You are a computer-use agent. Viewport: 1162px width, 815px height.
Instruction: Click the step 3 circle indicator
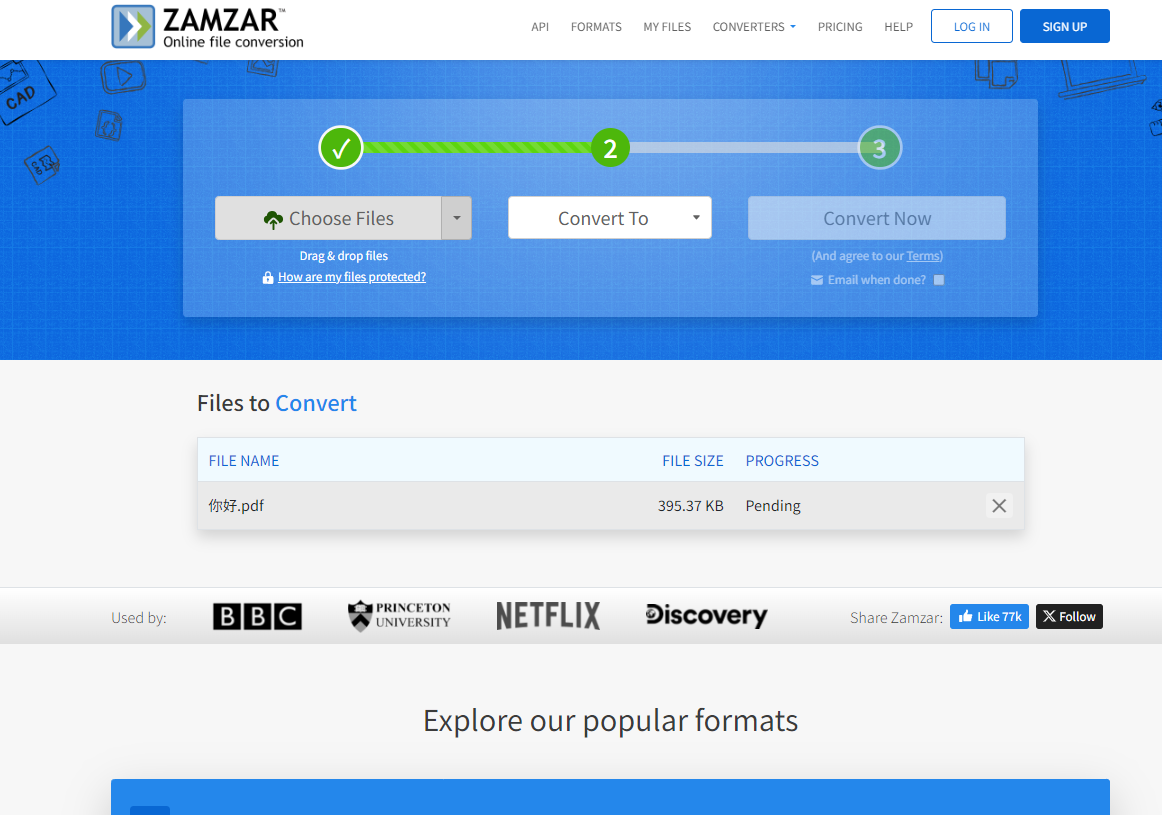click(879, 148)
